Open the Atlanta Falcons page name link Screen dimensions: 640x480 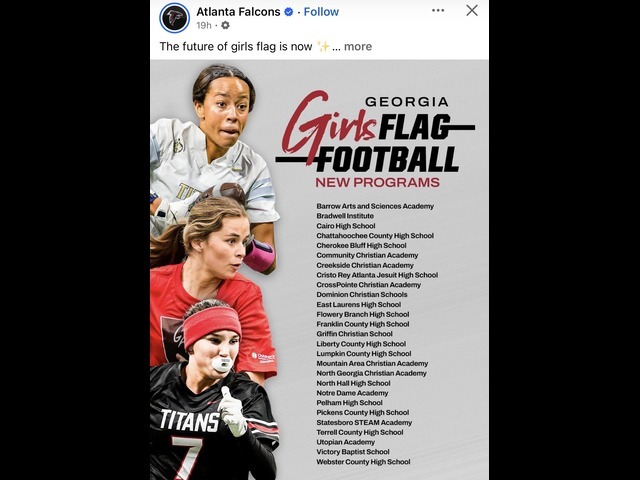238,12
